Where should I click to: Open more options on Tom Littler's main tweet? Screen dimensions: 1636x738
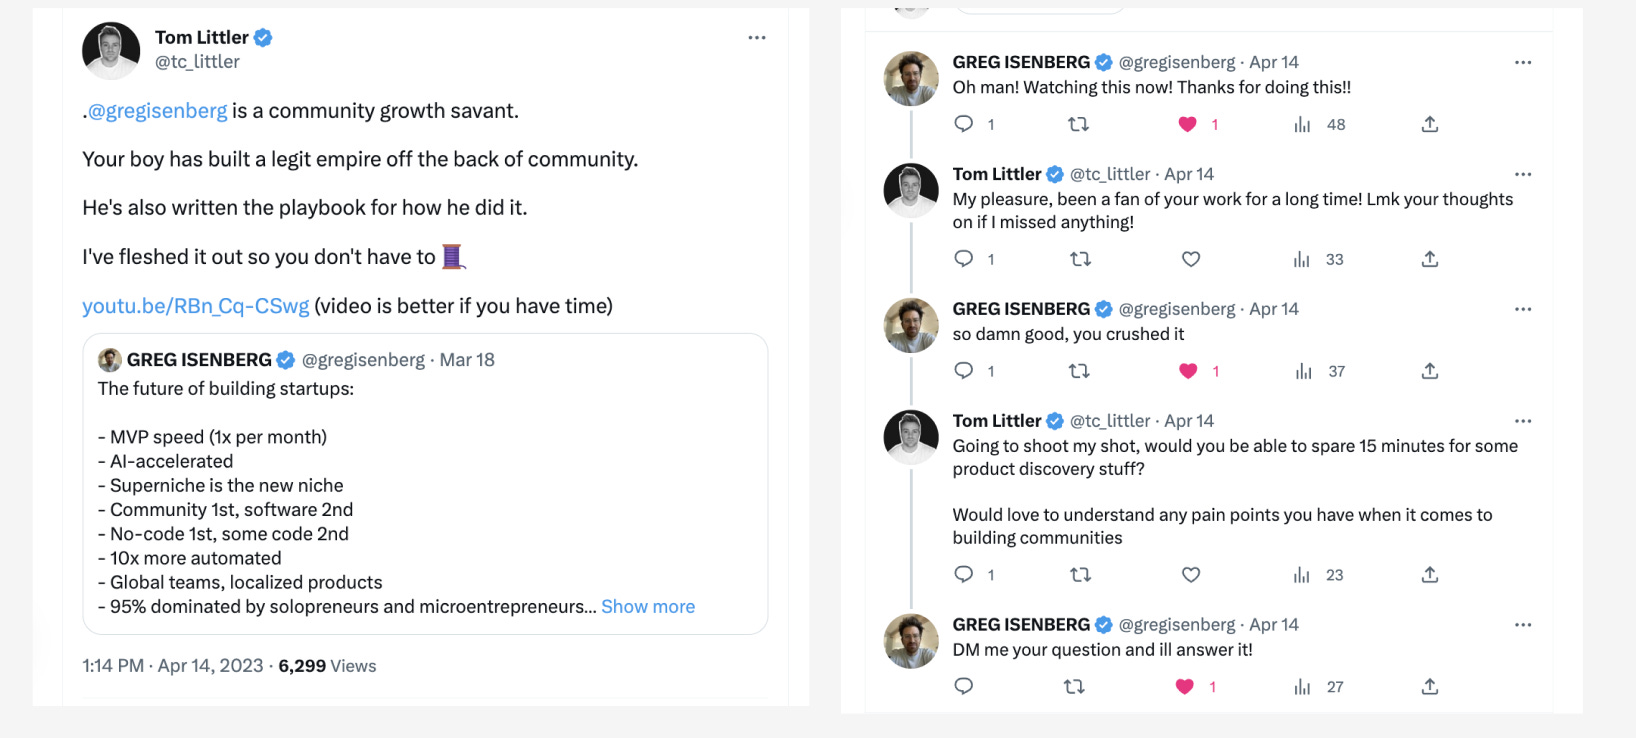[x=757, y=38]
